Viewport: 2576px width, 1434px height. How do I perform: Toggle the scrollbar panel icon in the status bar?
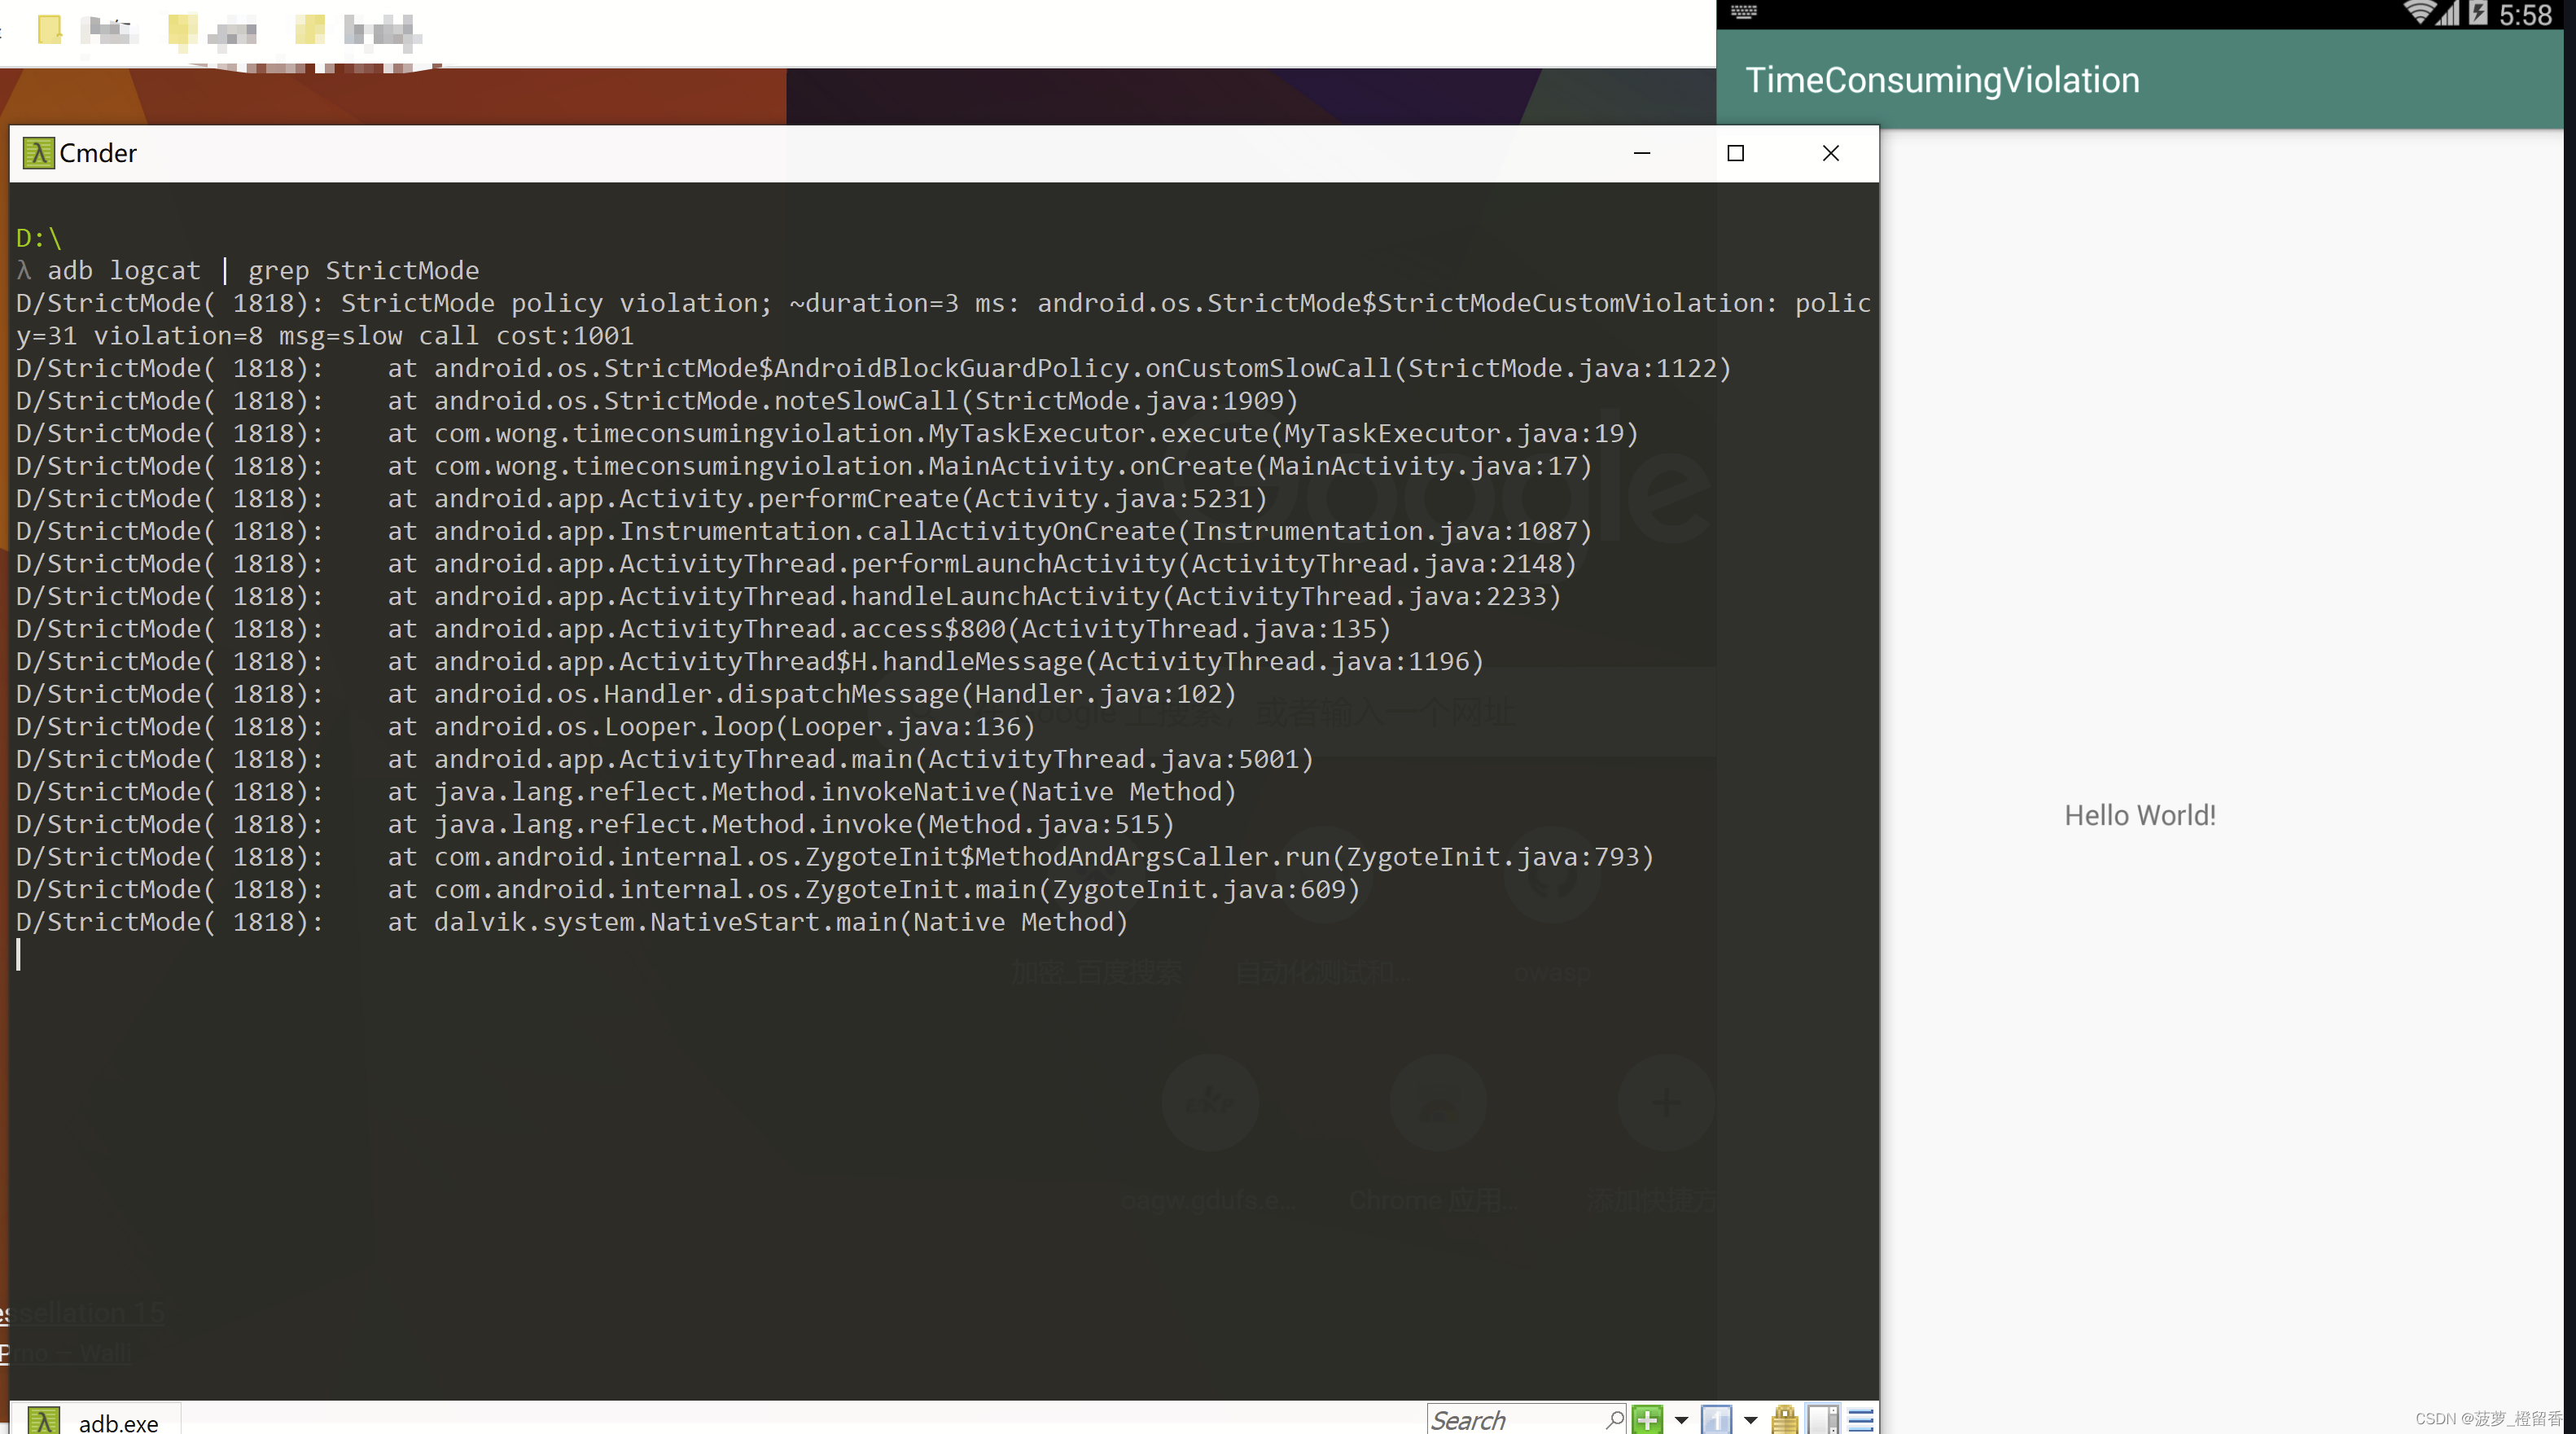pos(1823,1419)
